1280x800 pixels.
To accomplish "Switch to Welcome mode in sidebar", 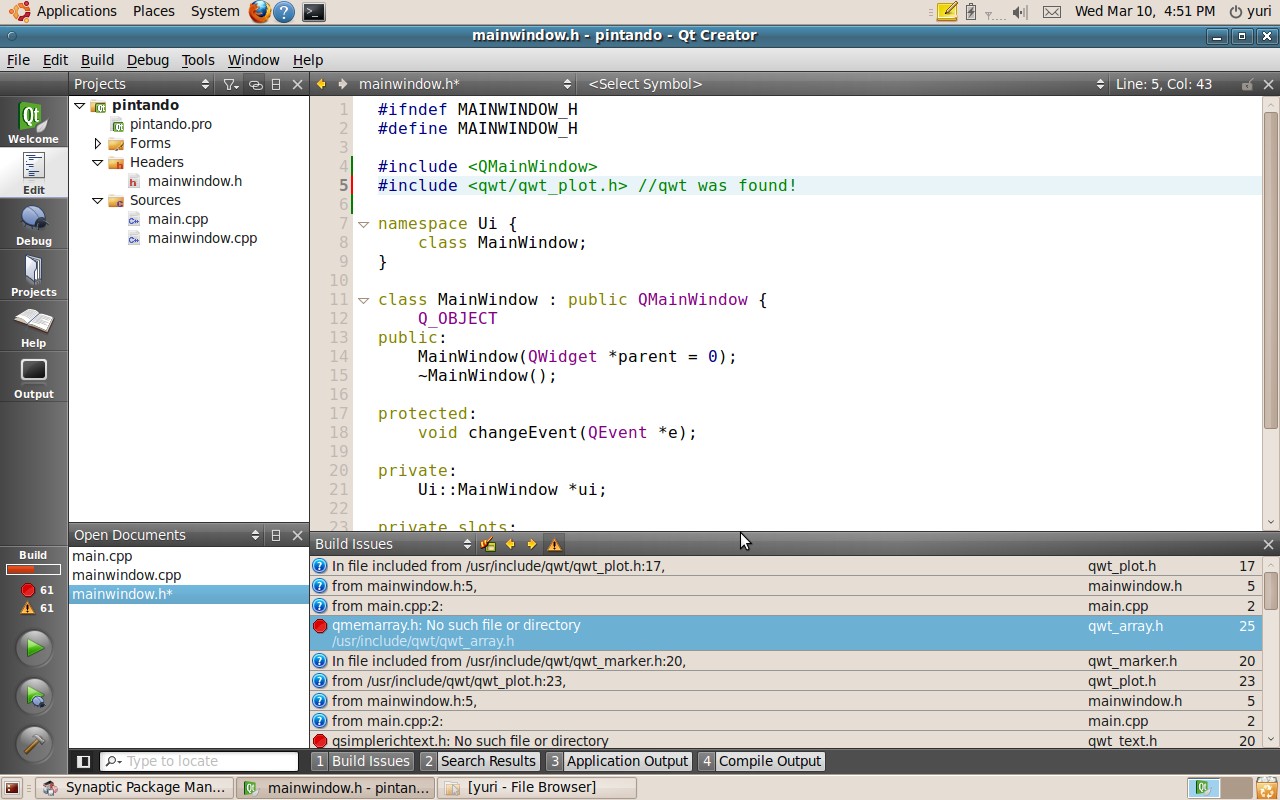I will (33, 123).
